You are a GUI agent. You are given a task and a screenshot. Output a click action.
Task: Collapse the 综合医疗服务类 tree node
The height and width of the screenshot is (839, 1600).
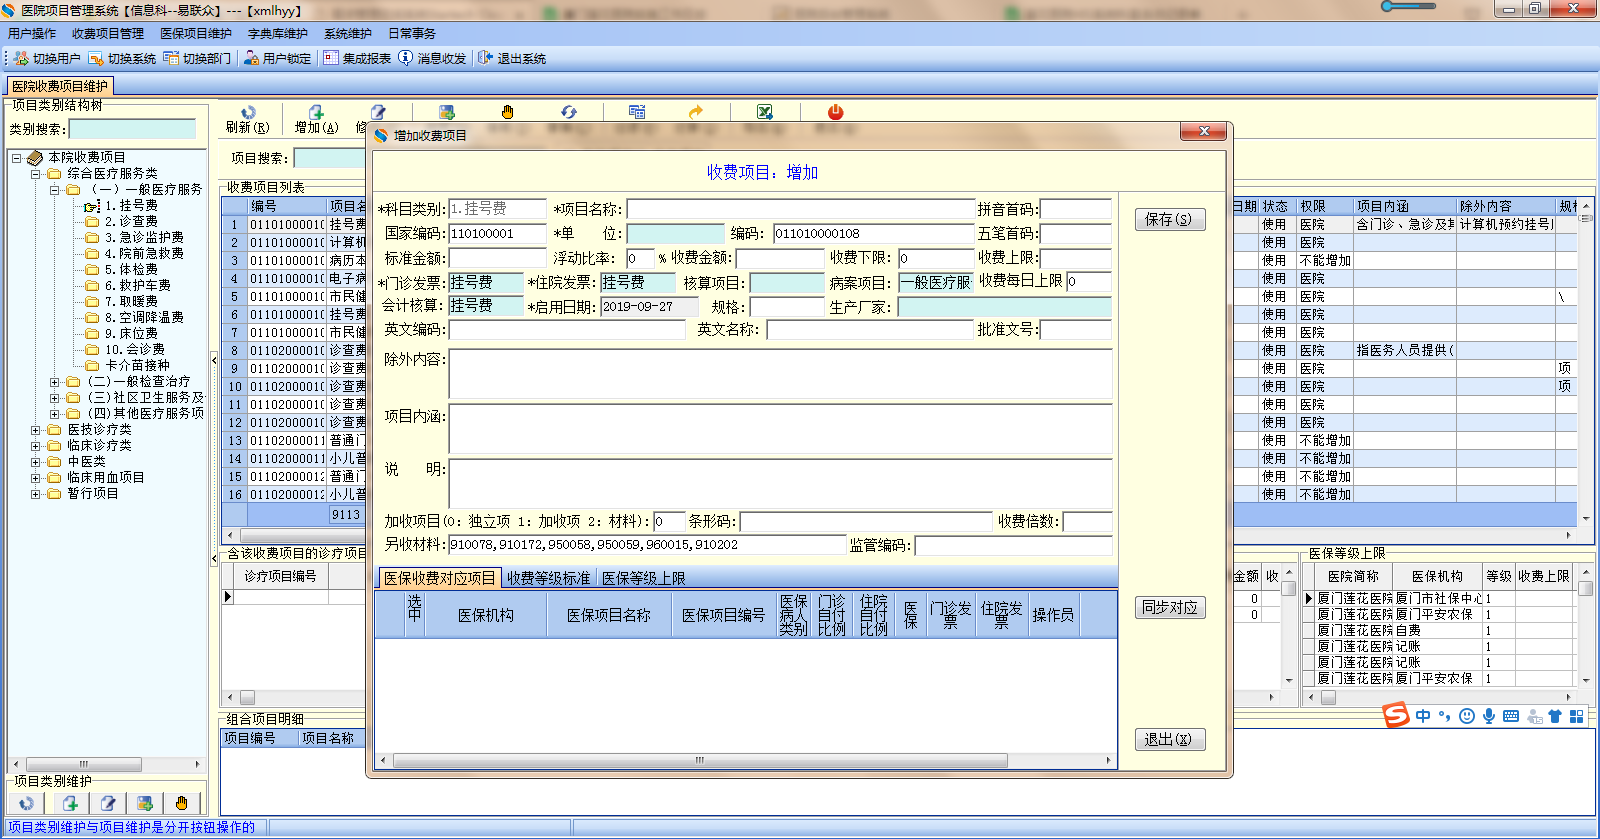coord(36,174)
